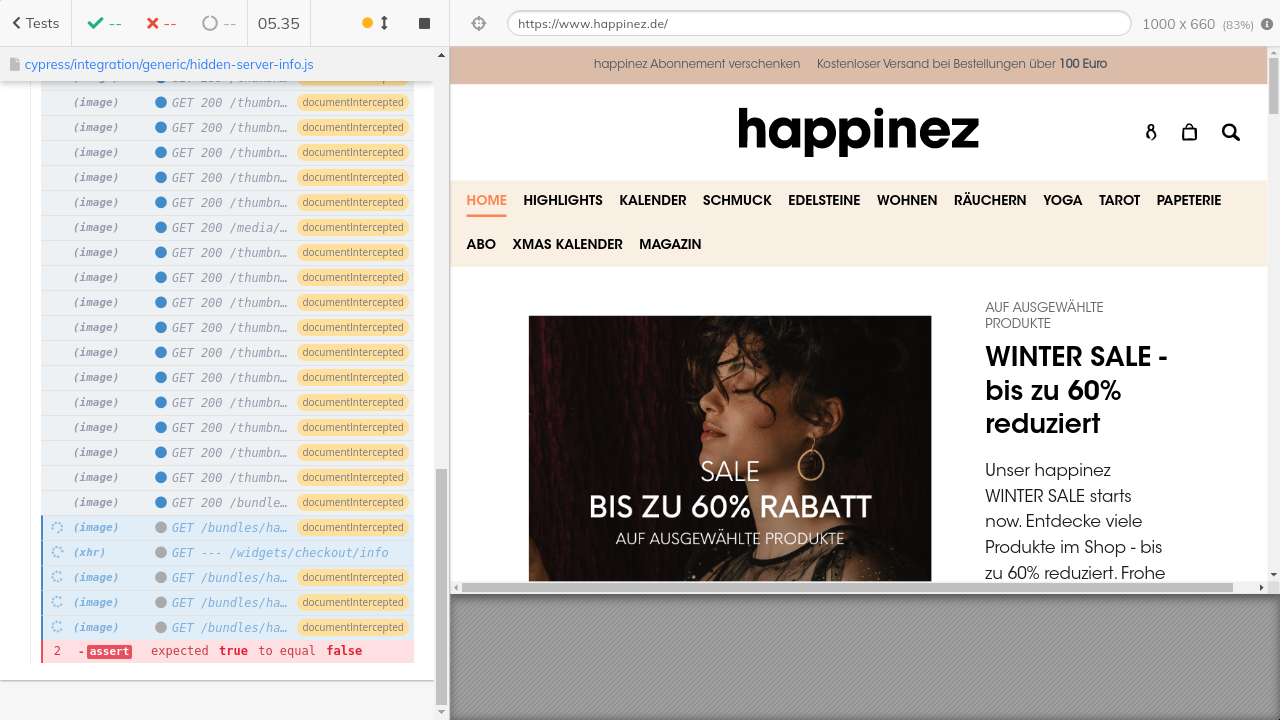Toggle the auto-scrolling arrows icon
This screenshot has width=1280, height=720.
(384, 23)
